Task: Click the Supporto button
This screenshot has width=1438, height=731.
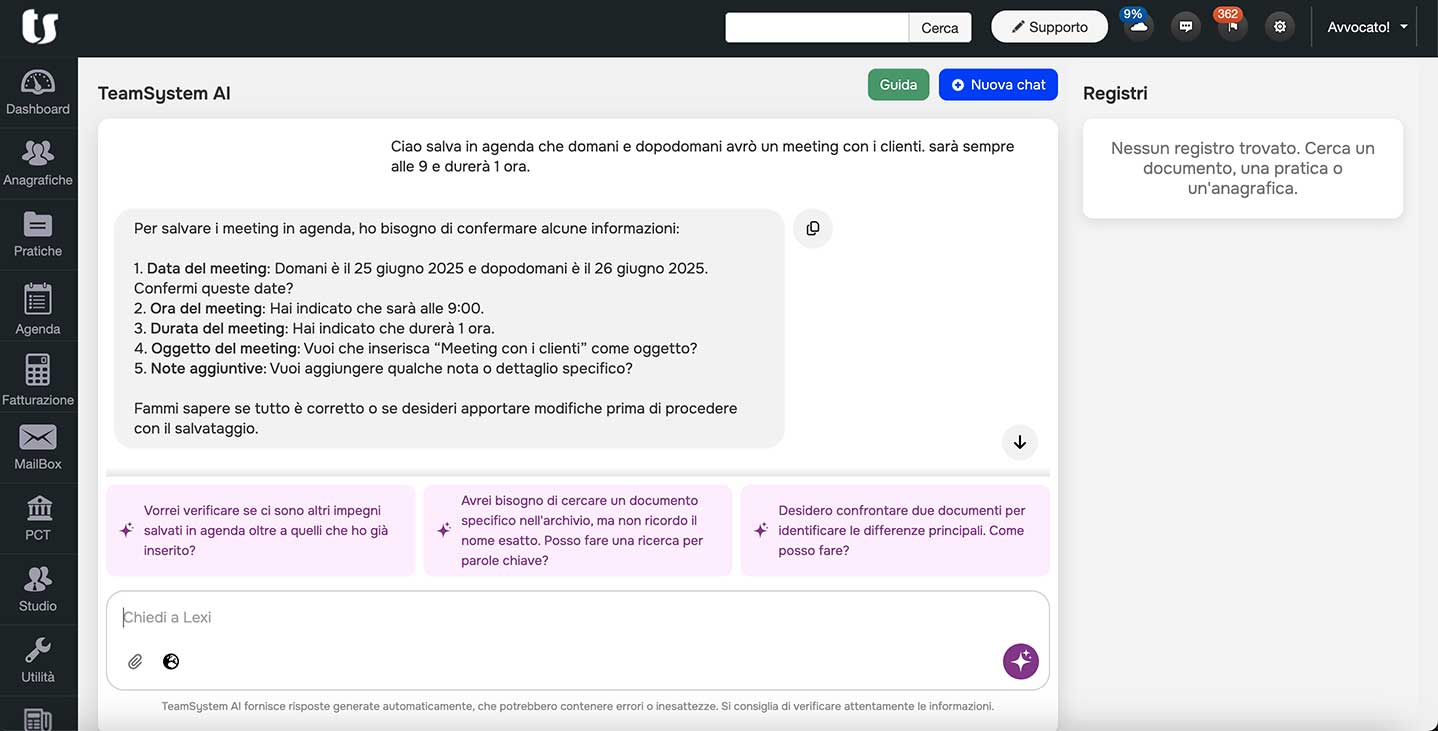Action: click(x=1049, y=27)
